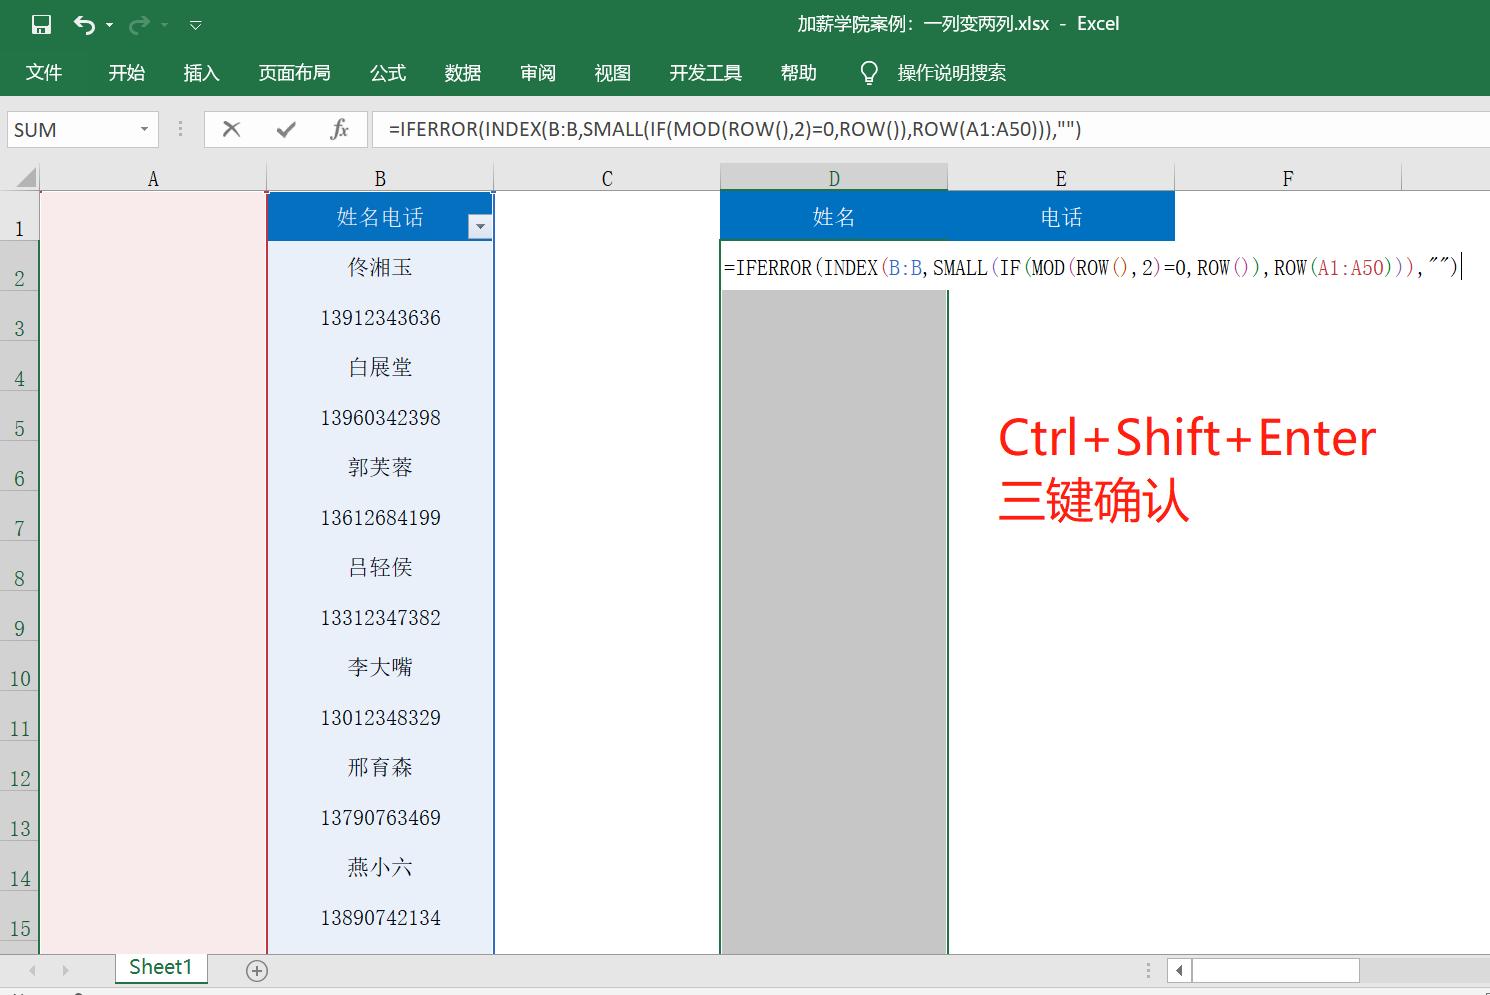Click the Undo icon
The width and height of the screenshot is (1490, 995).
[x=84, y=24]
